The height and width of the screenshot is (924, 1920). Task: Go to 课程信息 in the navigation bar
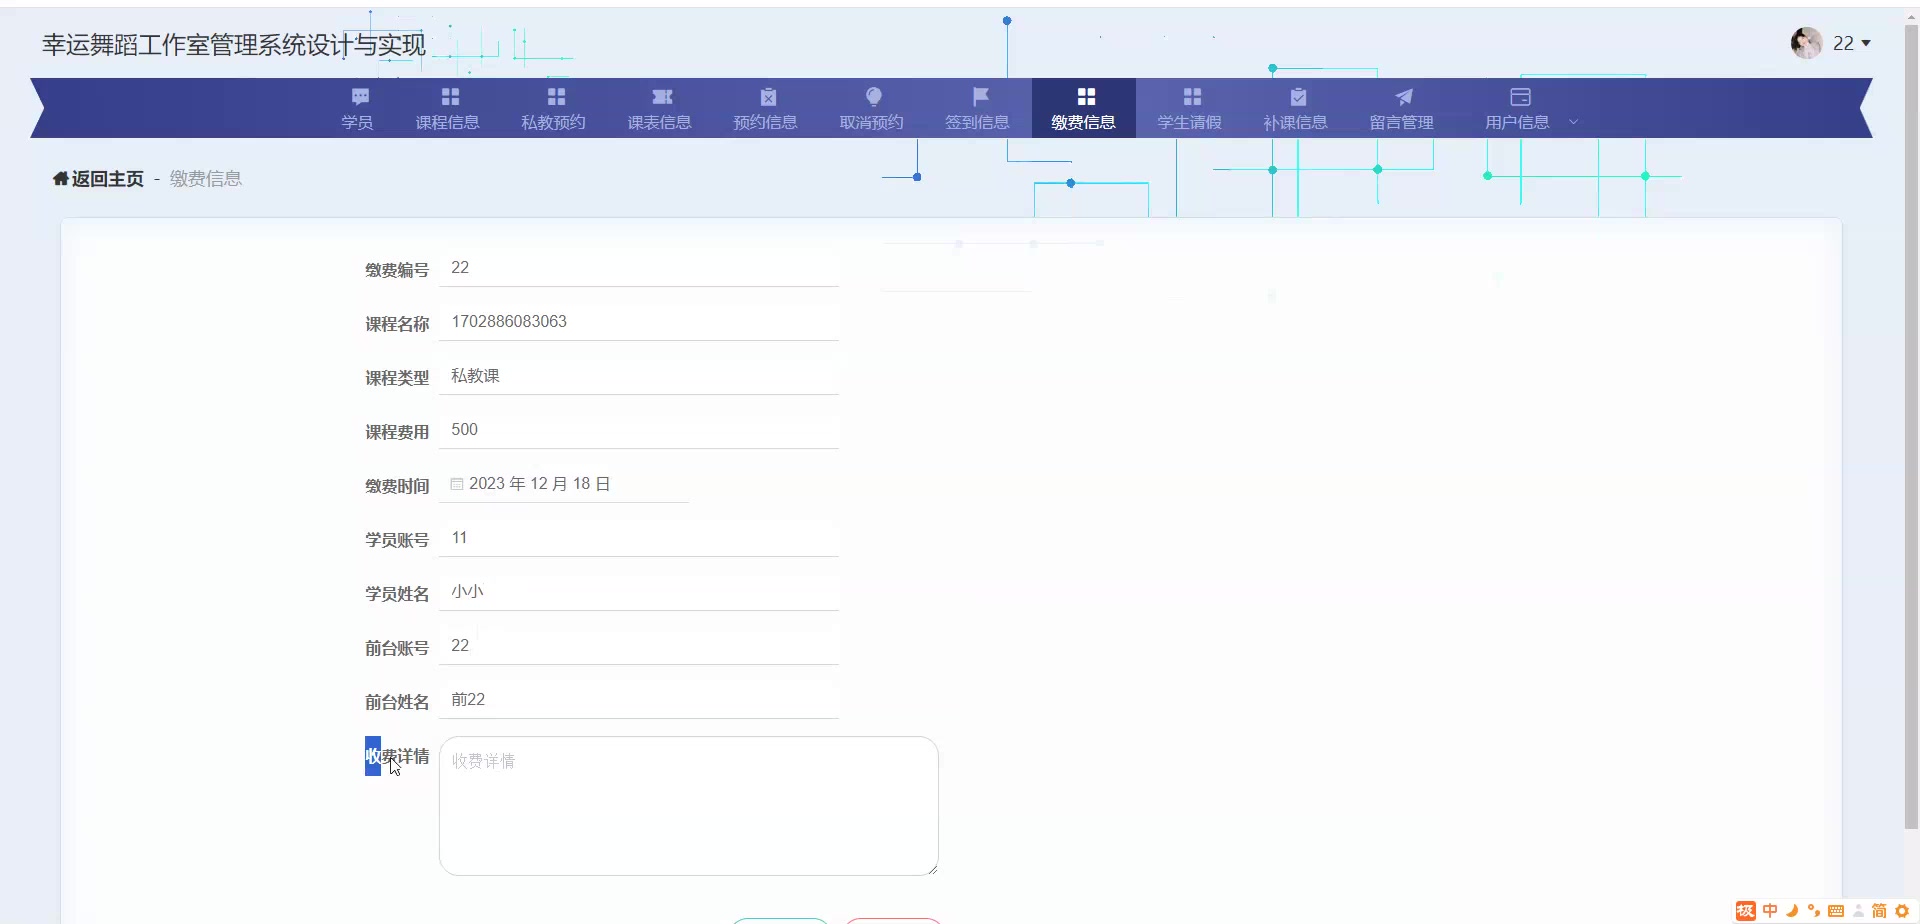coord(448,108)
